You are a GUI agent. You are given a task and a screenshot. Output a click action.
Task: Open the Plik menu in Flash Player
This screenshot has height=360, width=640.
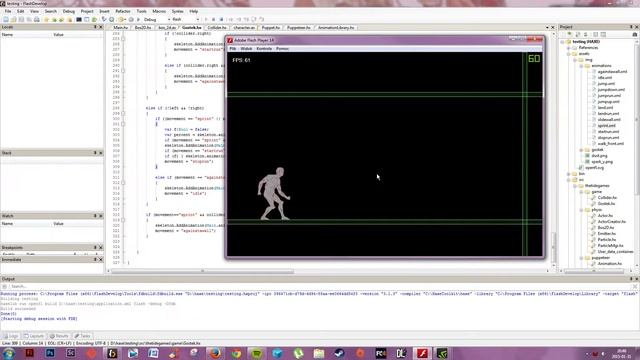click(x=233, y=49)
